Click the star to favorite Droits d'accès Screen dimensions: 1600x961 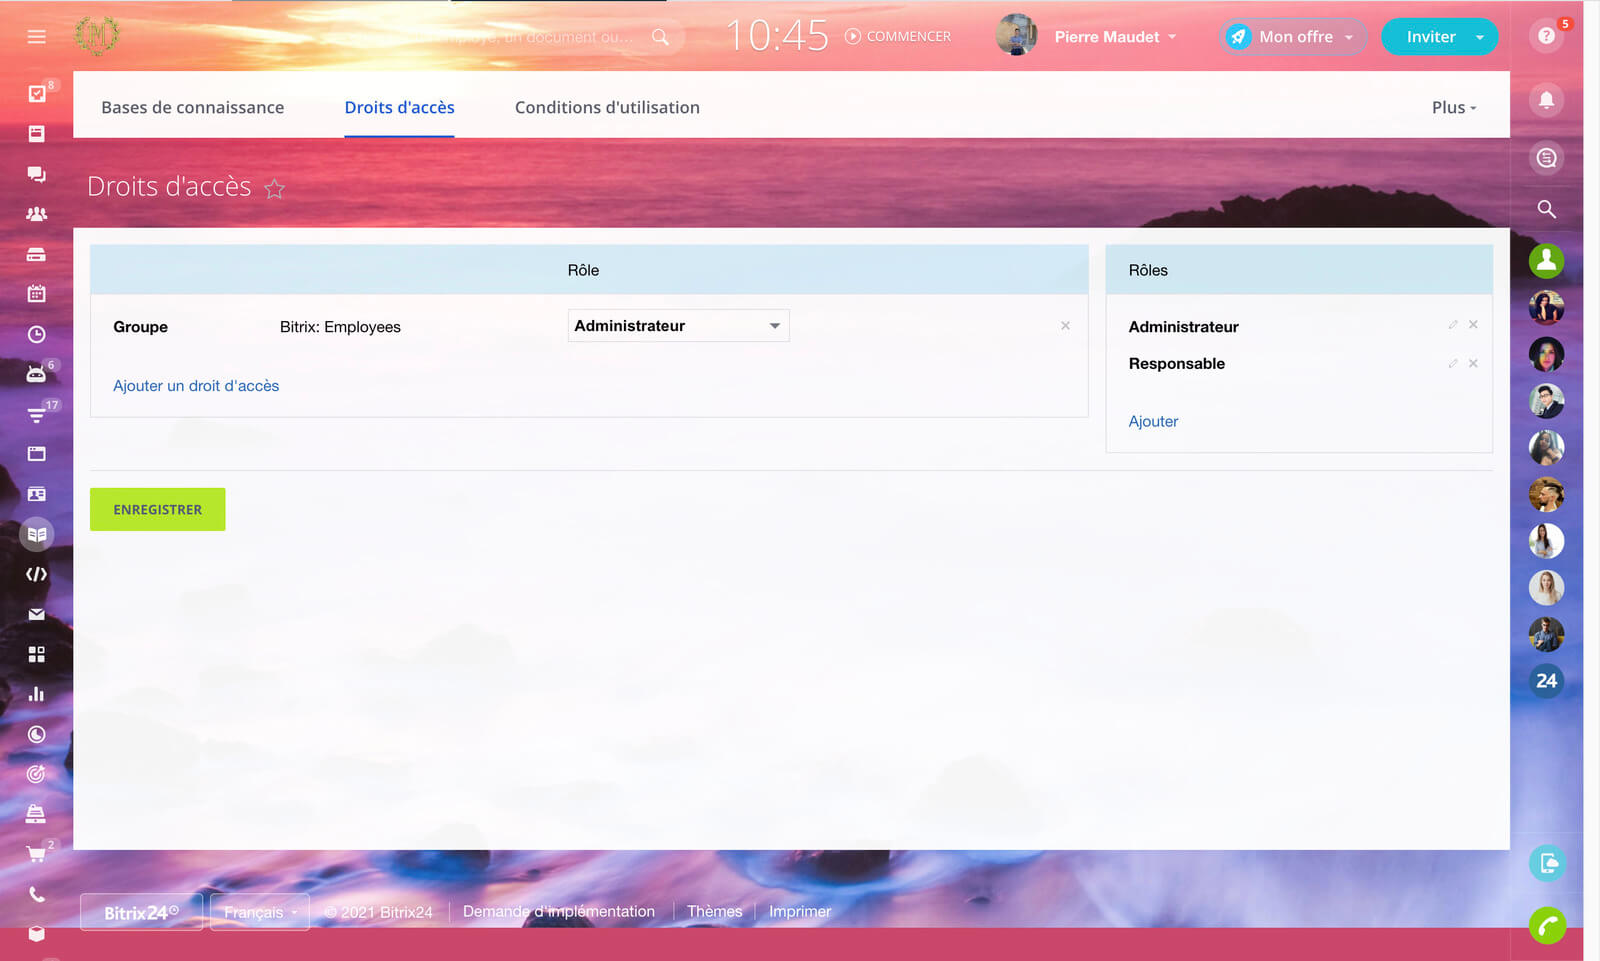click(x=275, y=188)
